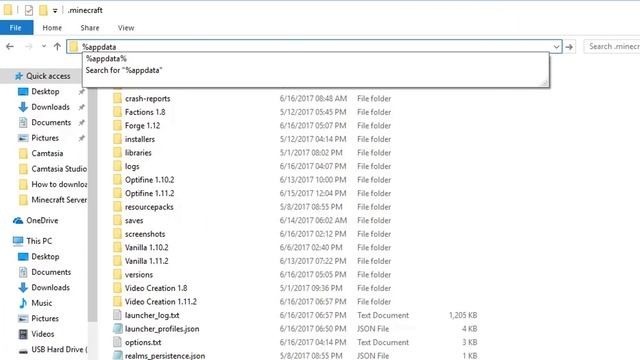Viewport: 640px width, 360px height.
Task: Click Desktop icon under This PC
Action: pos(23,256)
